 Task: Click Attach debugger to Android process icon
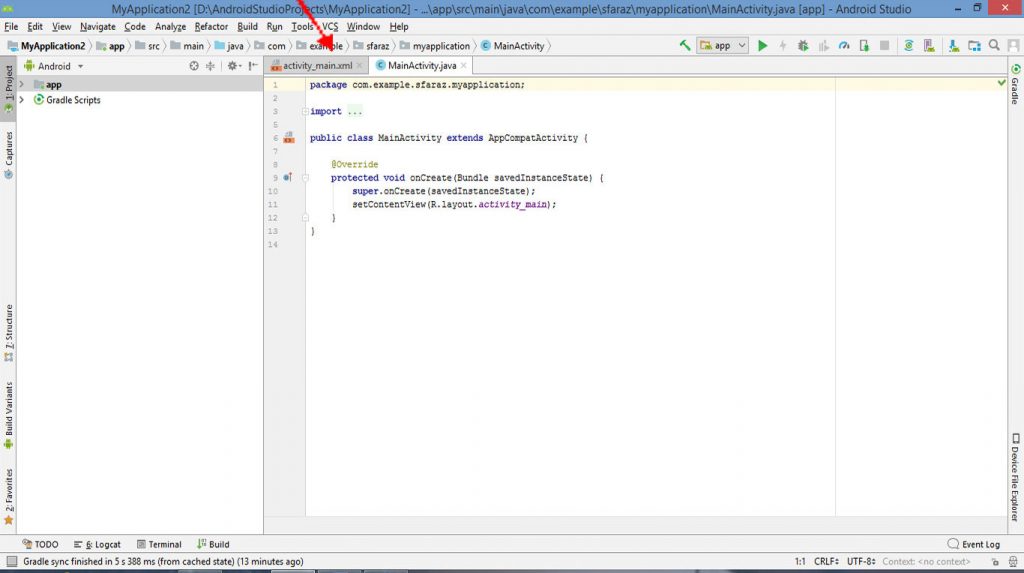(x=864, y=46)
